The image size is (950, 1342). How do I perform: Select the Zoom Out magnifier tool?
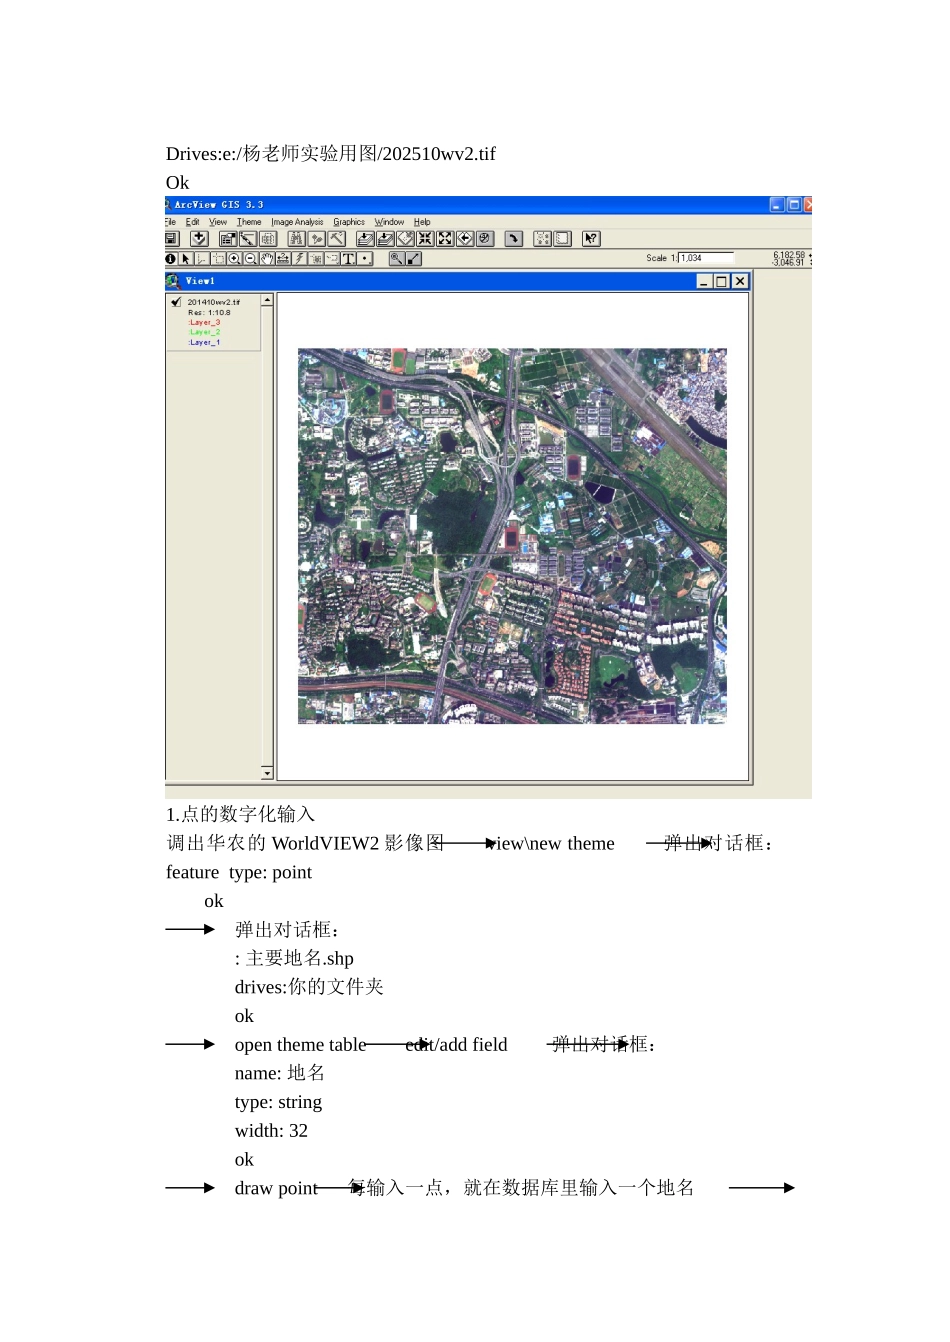(x=250, y=258)
